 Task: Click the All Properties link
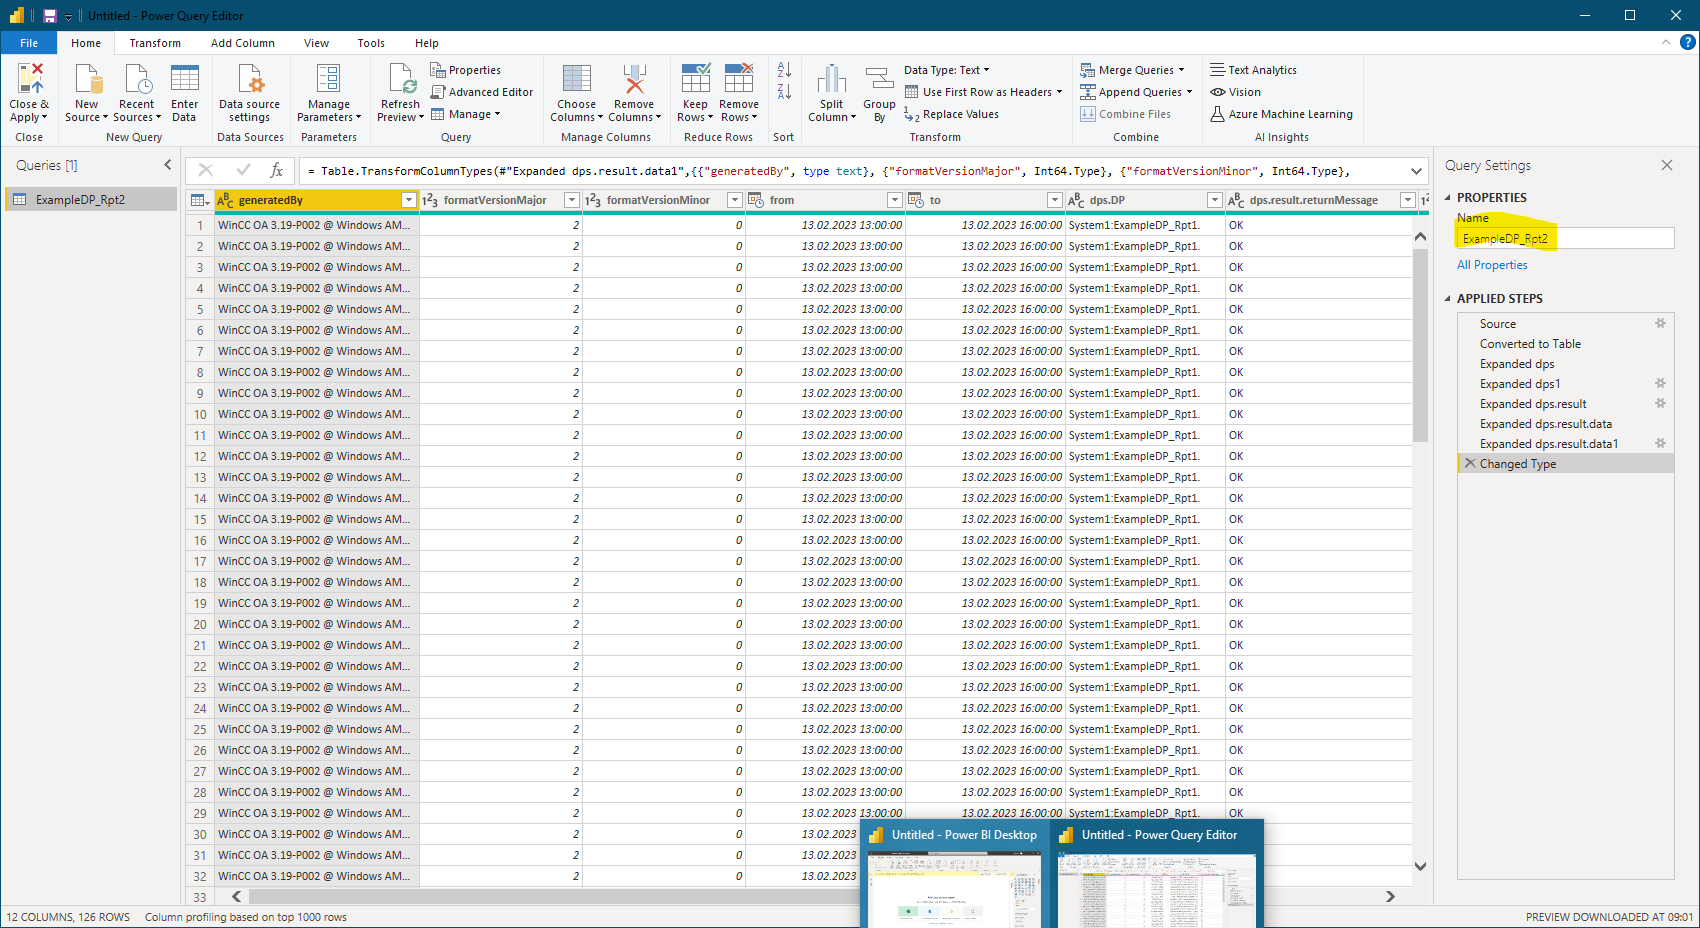[x=1492, y=265]
